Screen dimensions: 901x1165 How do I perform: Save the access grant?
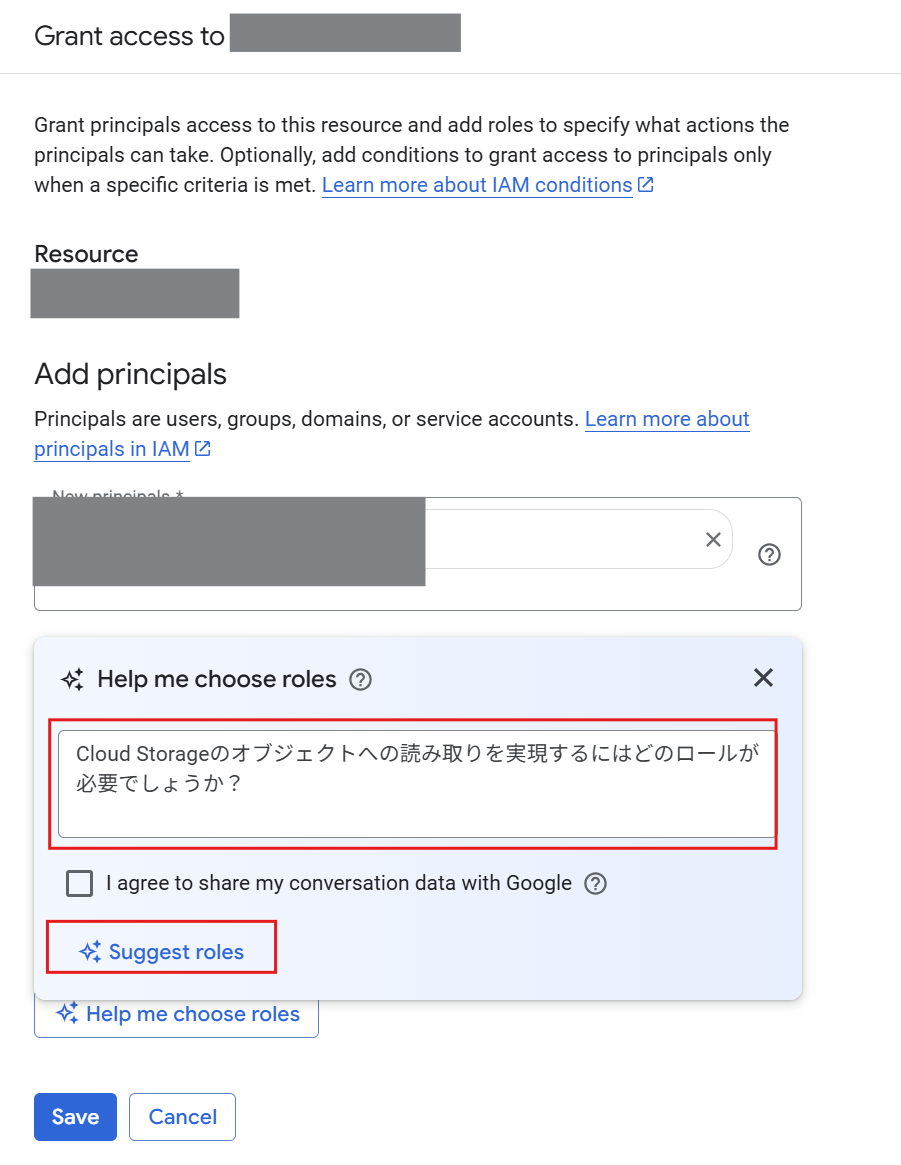point(75,1117)
